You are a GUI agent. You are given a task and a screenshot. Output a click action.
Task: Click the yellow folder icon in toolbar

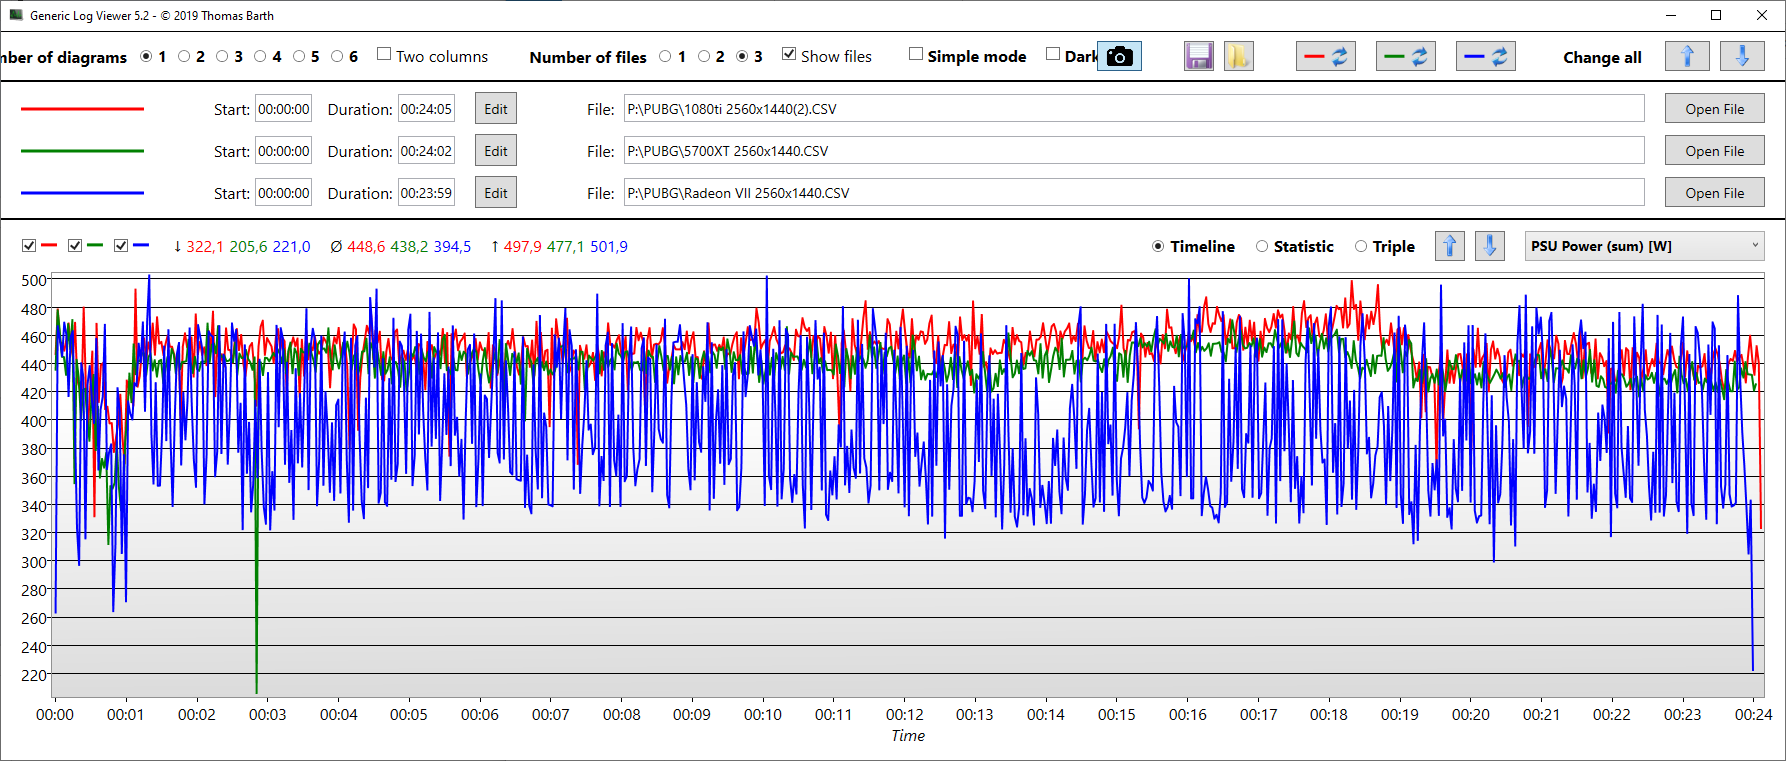pos(1238,57)
